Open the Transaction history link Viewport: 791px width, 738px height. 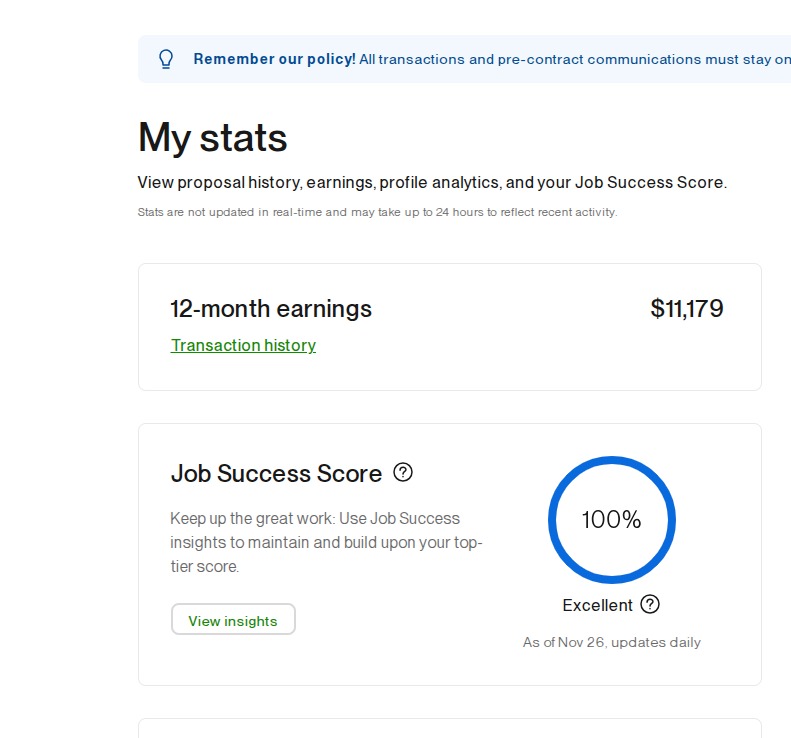[243, 345]
